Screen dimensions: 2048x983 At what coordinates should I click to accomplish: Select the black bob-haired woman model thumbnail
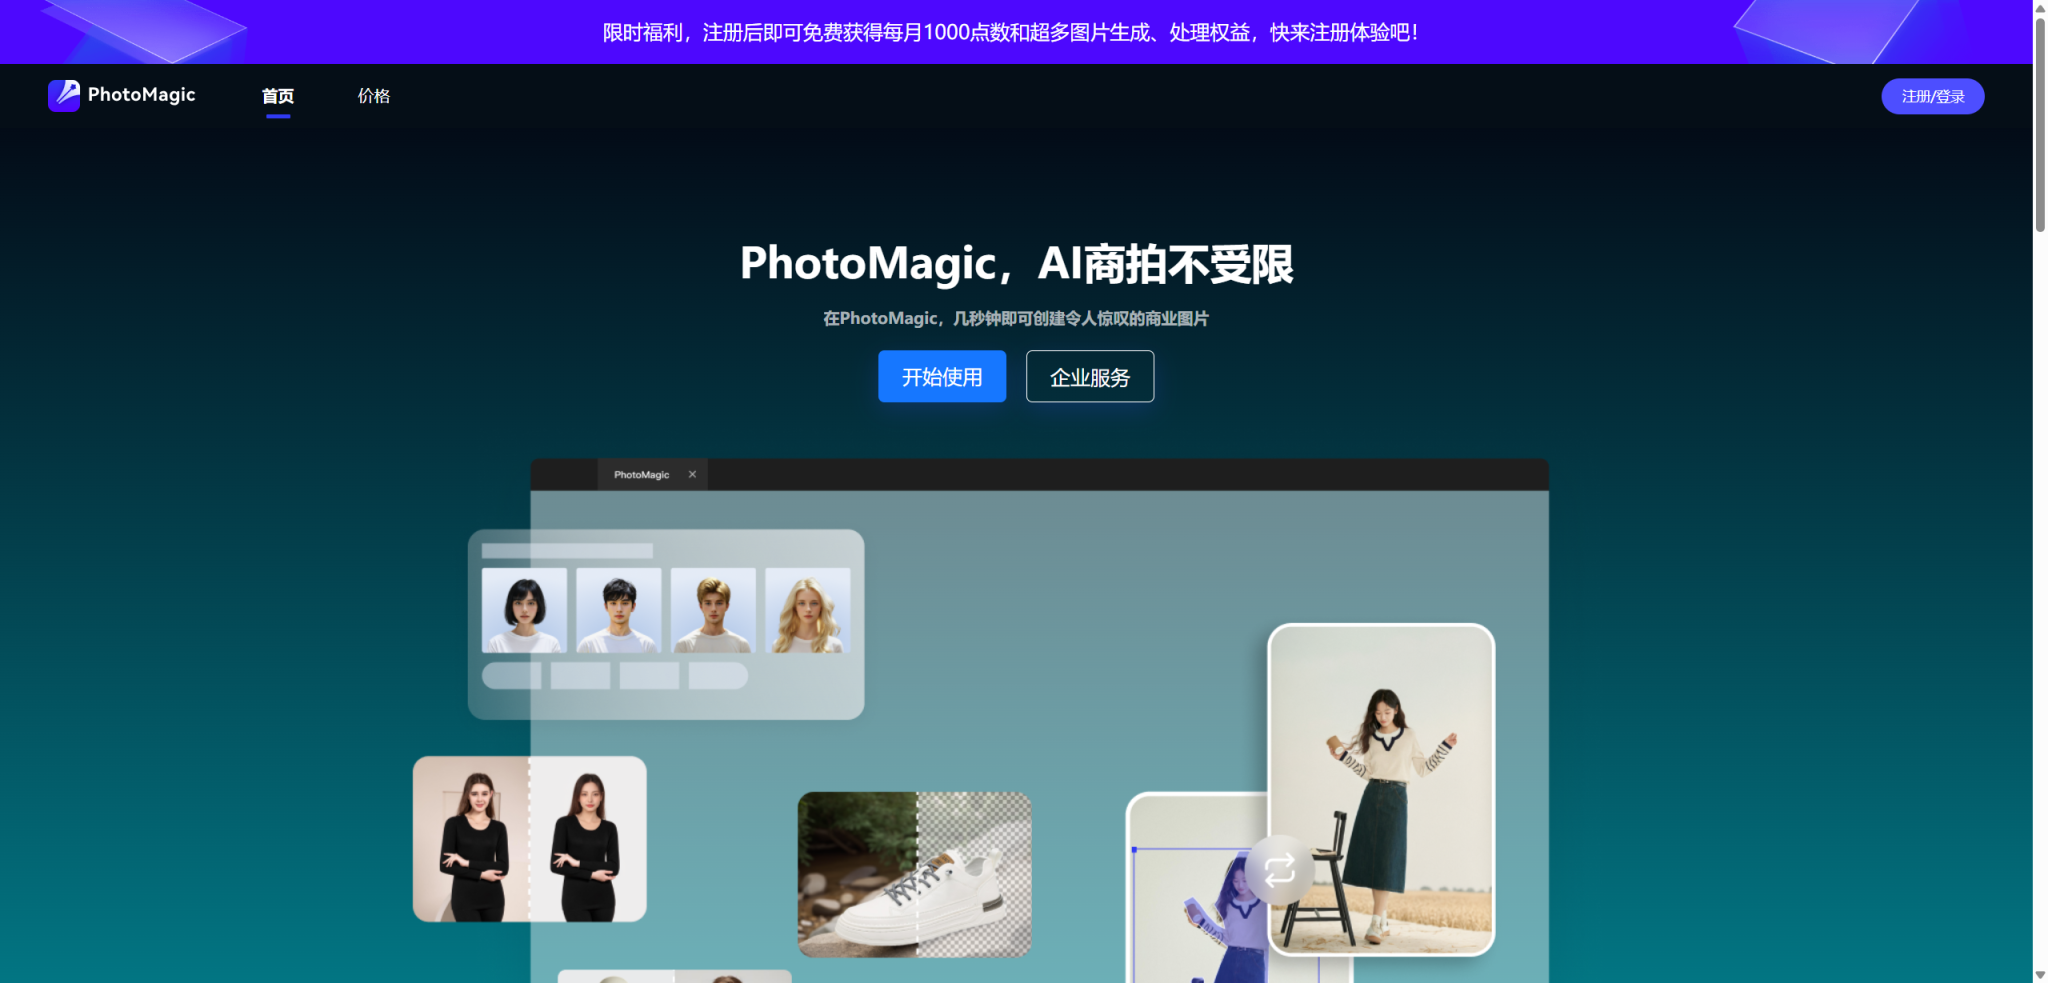pos(524,610)
